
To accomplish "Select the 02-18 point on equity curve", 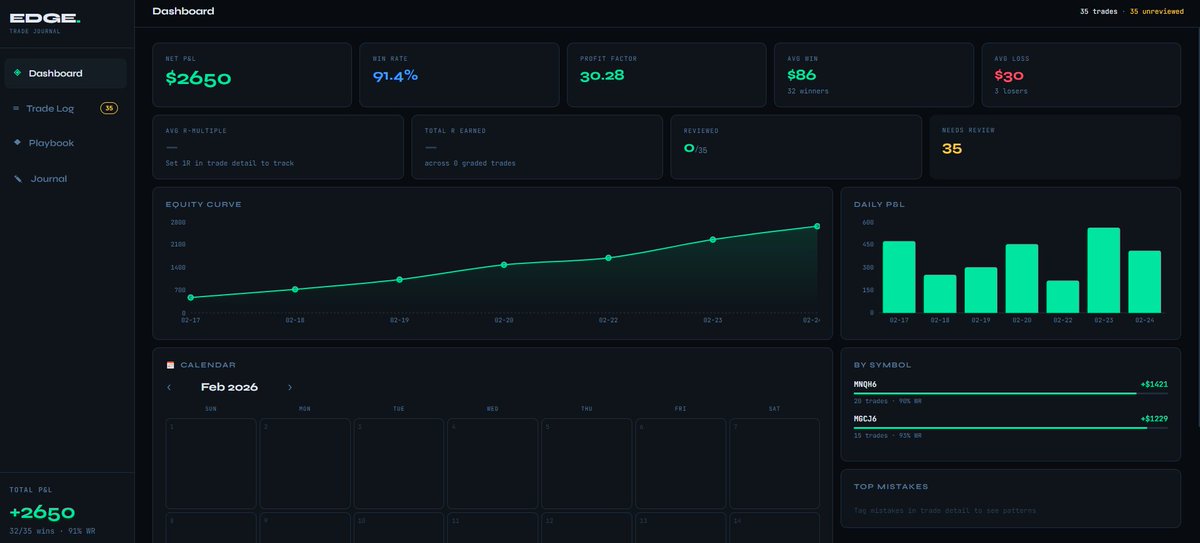I will tap(295, 289).
